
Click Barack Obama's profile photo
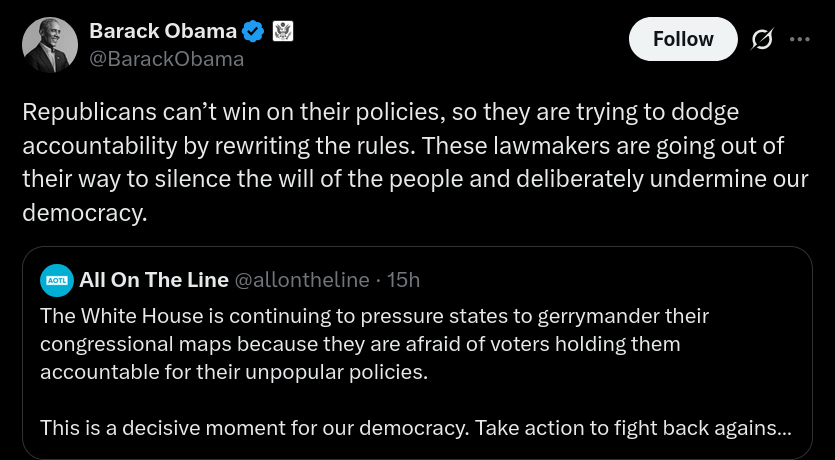50,45
